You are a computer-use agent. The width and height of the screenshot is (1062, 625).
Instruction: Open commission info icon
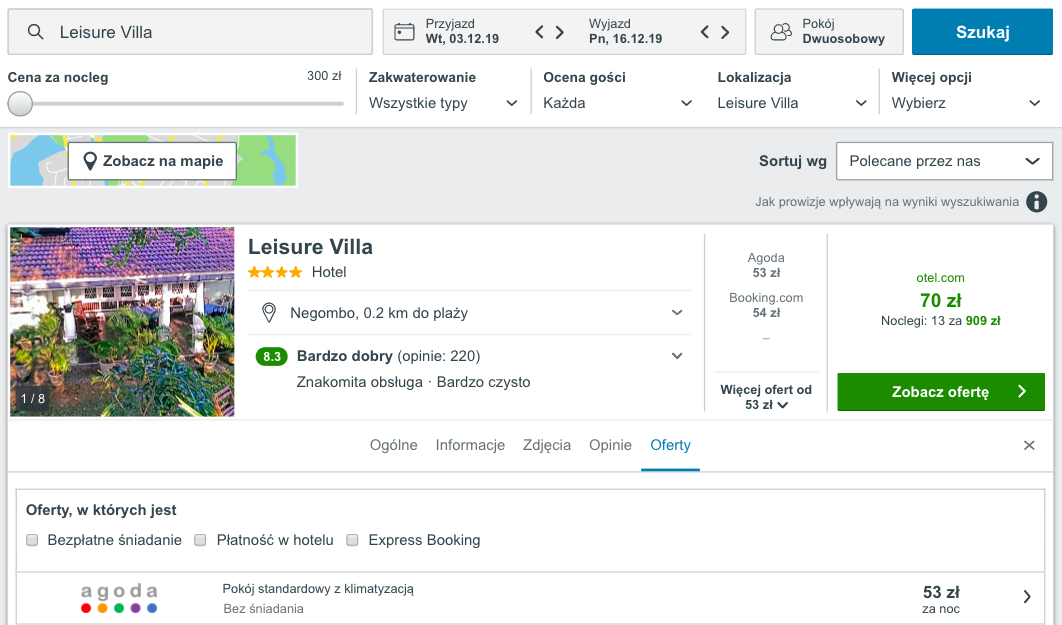tap(1036, 201)
